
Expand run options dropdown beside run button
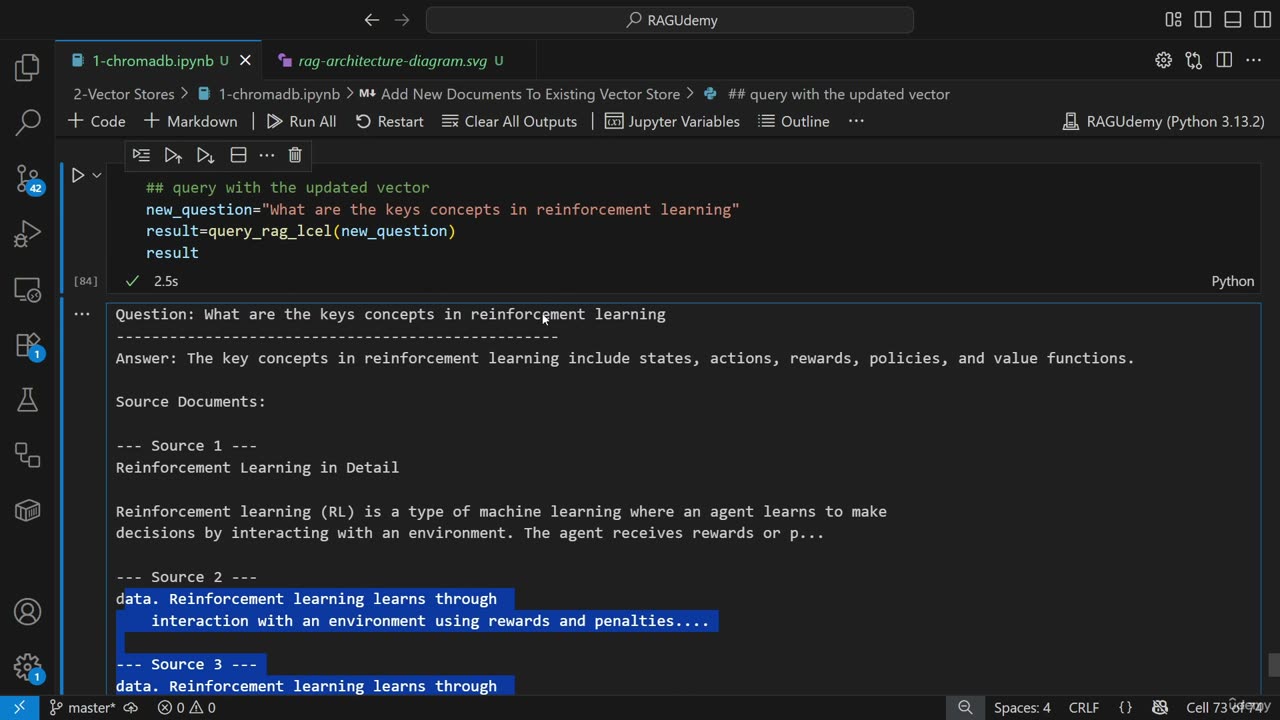pos(97,175)
